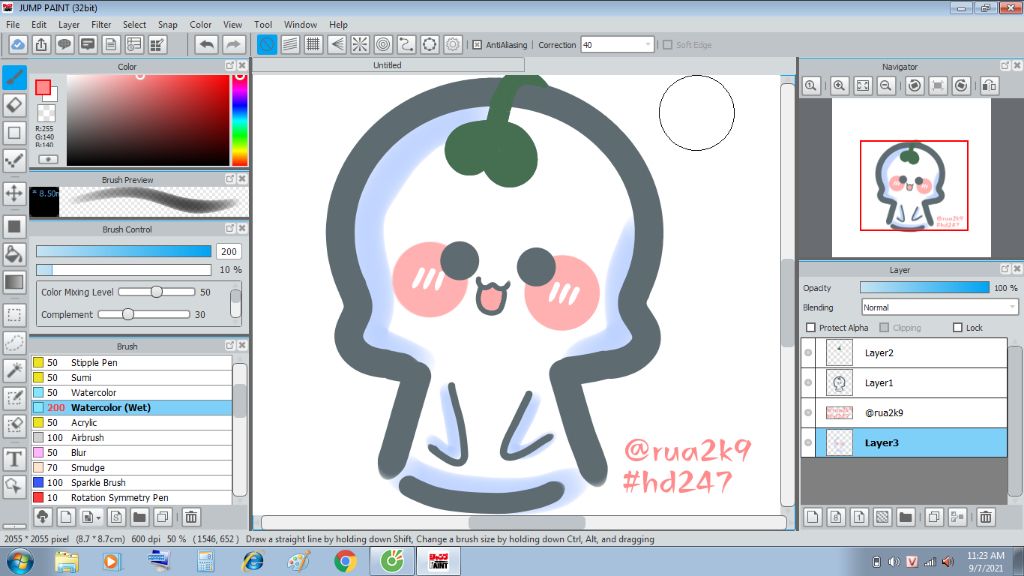Screen dimensions: 1024x576
Task: Click the Undo arrow in toolbar
Action: click(206, 44)
